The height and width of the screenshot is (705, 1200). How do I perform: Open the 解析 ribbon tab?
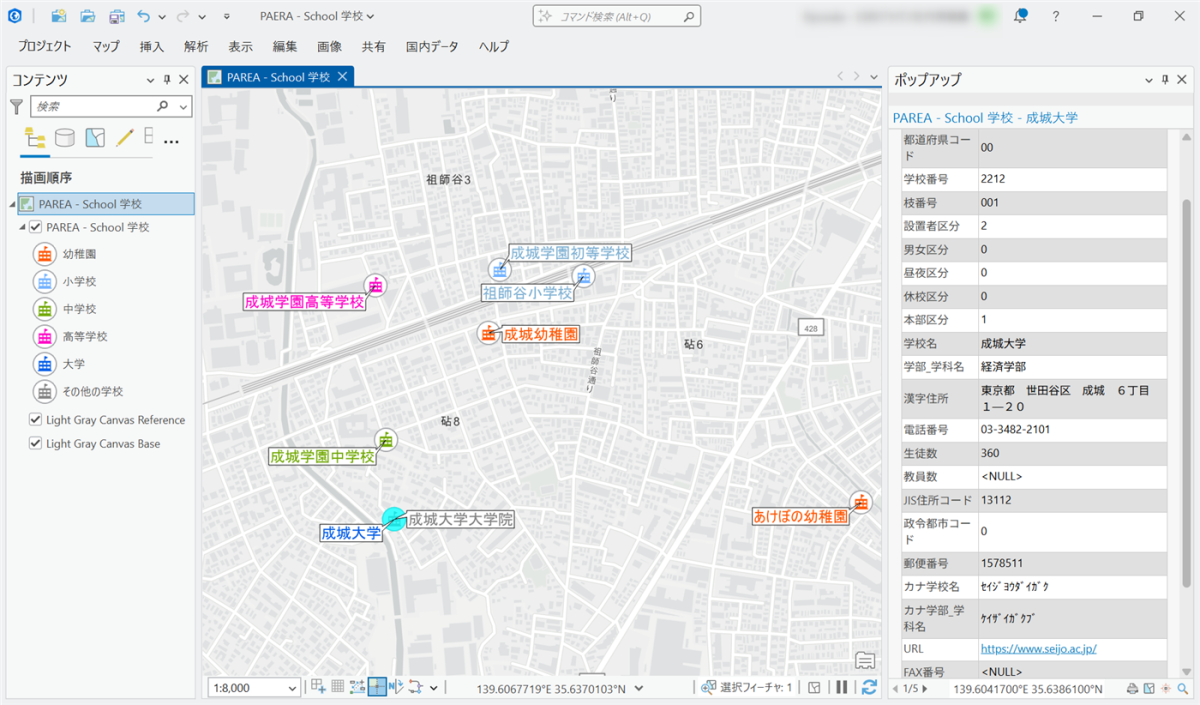pyautogui.click(x=196, y=46)
